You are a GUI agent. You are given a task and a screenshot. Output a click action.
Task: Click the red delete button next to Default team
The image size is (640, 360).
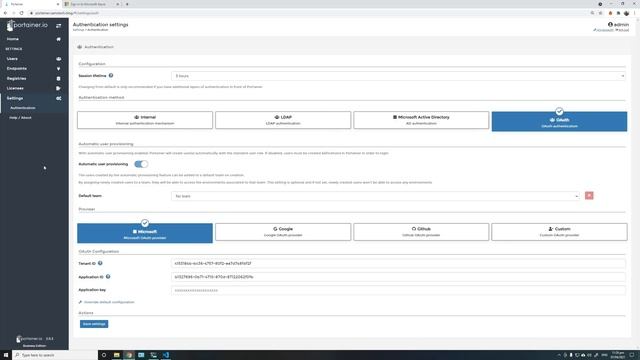click(x=589, y=196)
